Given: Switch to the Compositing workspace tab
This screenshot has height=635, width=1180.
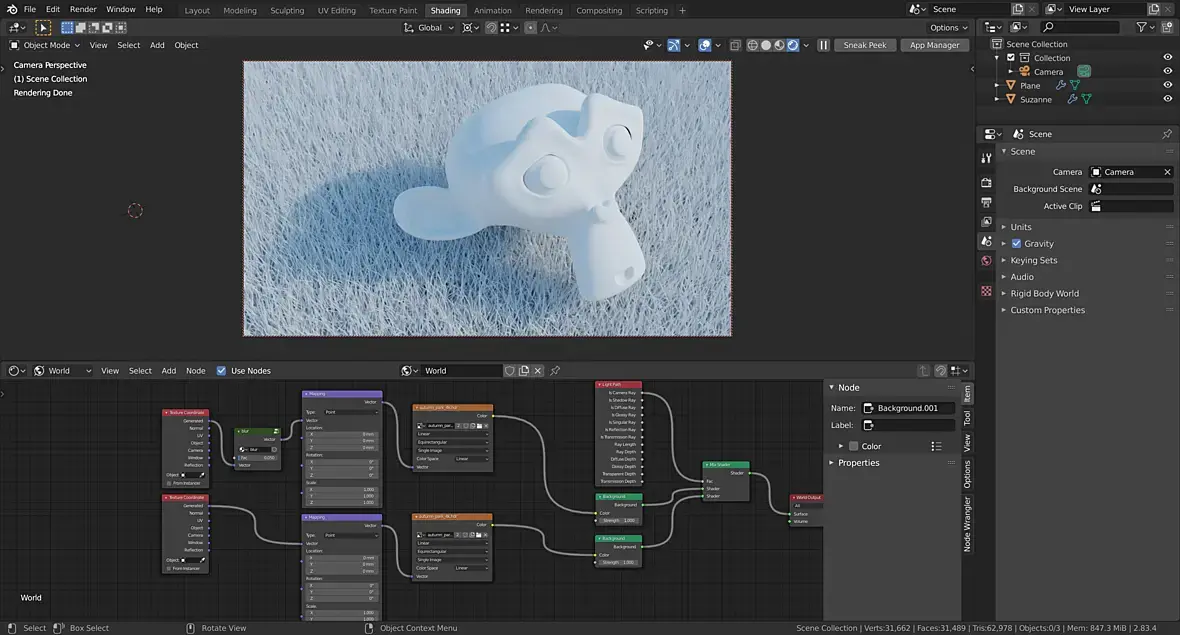Looking at the screenshot, I should point(599,10).
